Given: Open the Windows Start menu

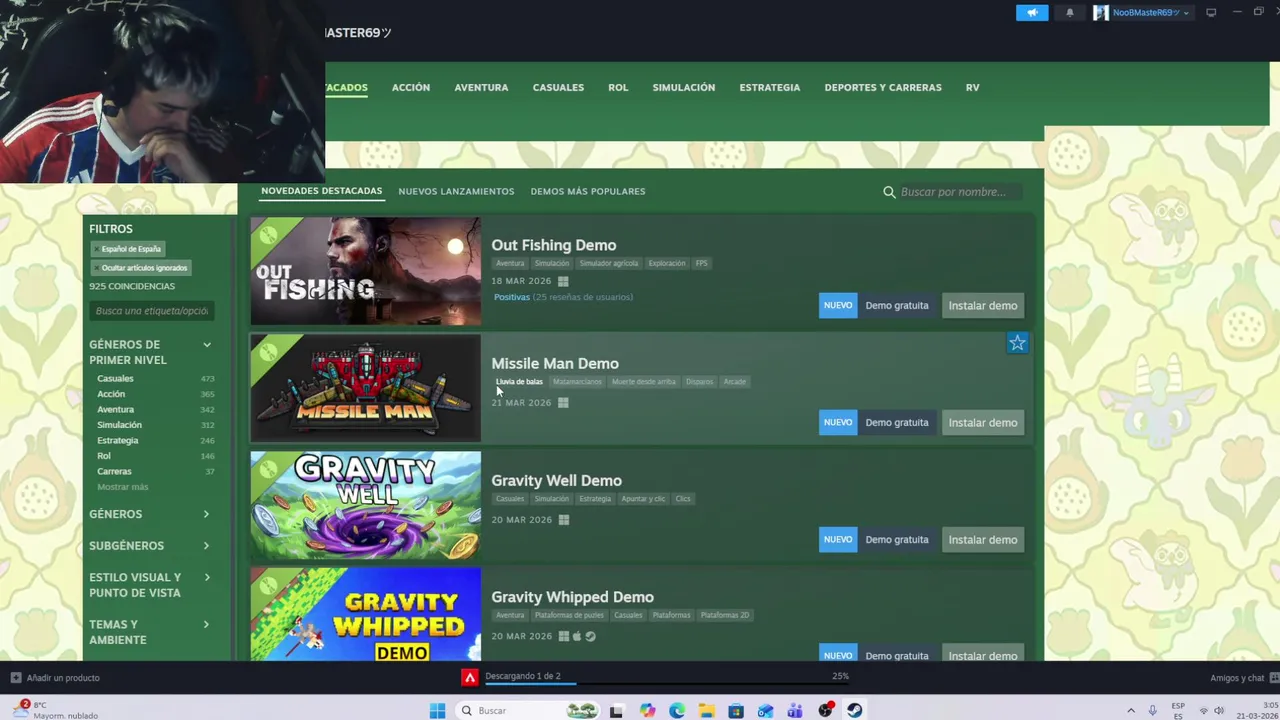Looking at the screenshot, I should pos(437,711).
